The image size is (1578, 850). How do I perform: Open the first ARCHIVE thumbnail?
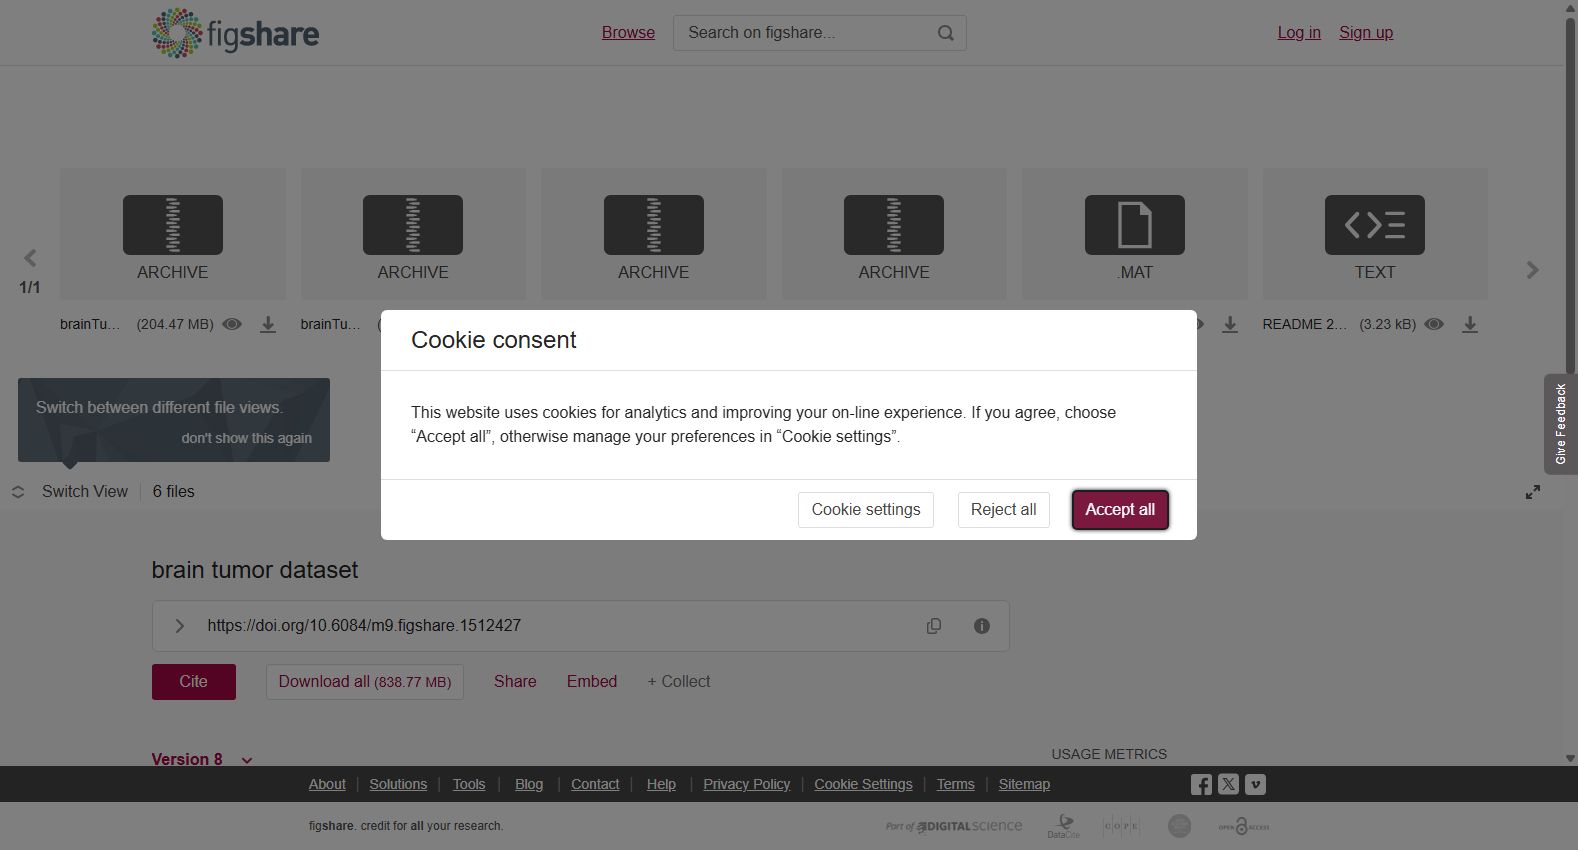pyautogui.click(x=173, y=233)
